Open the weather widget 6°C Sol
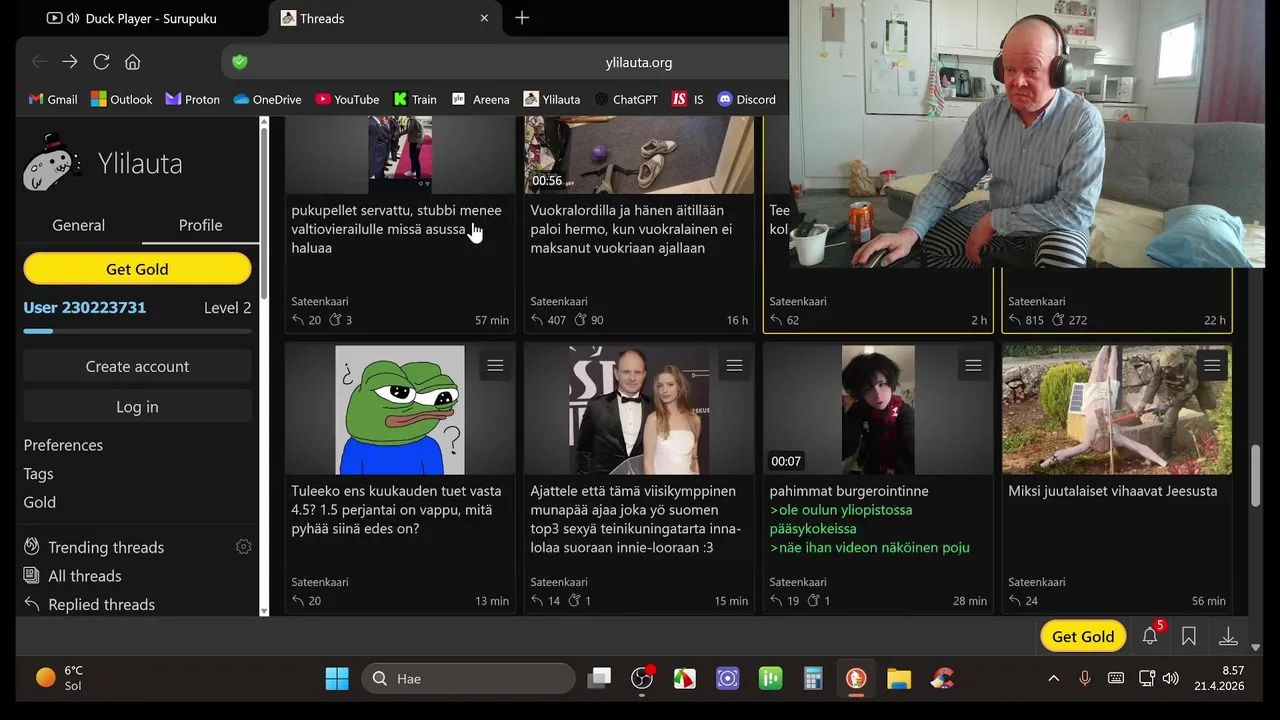The width and height of the screenshot is (1280, 720). [x=60, y=678]
